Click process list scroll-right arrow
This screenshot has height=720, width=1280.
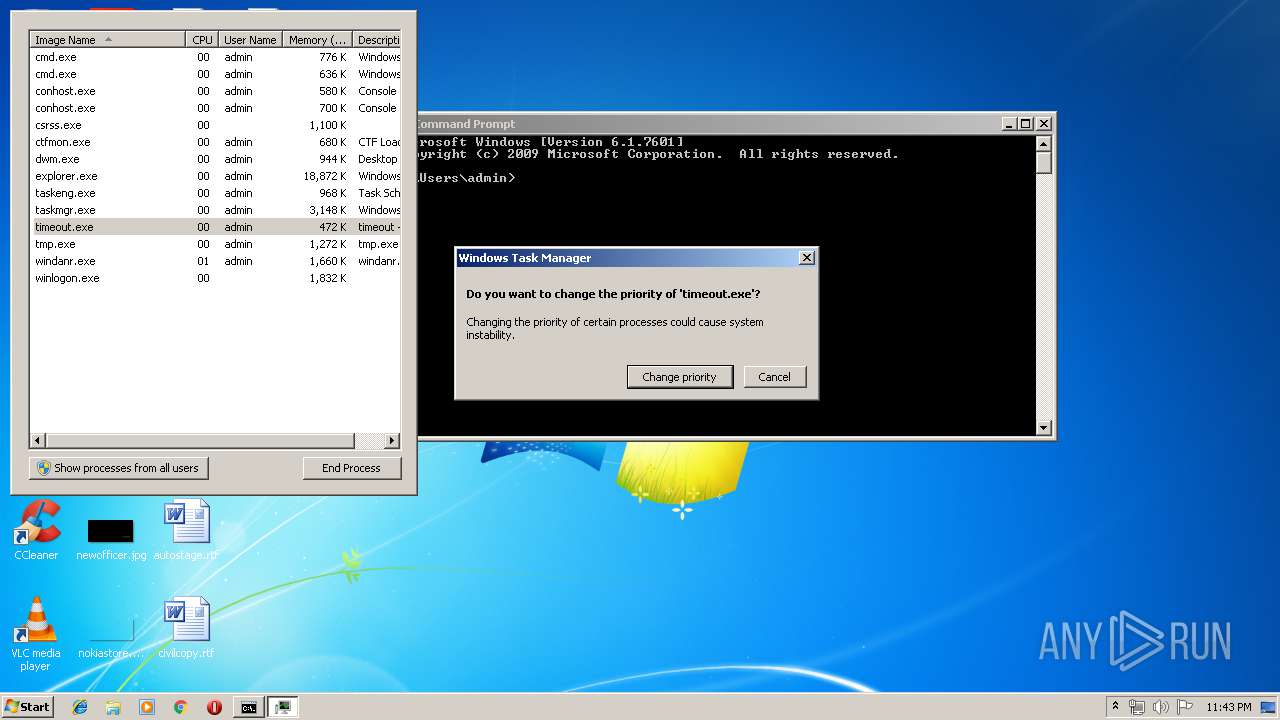click(392, 441)
